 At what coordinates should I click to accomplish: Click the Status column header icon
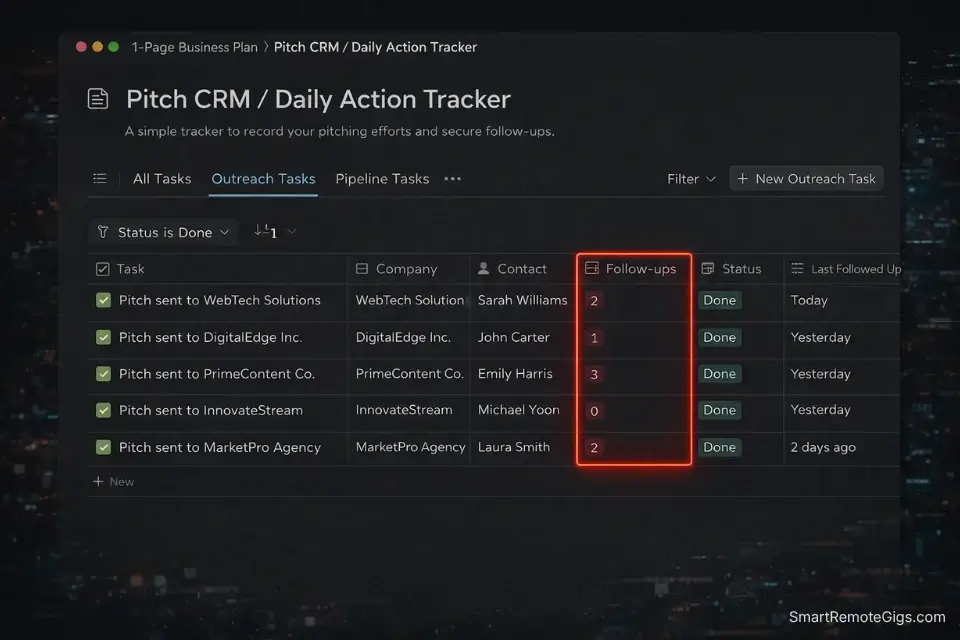[710, 268]
